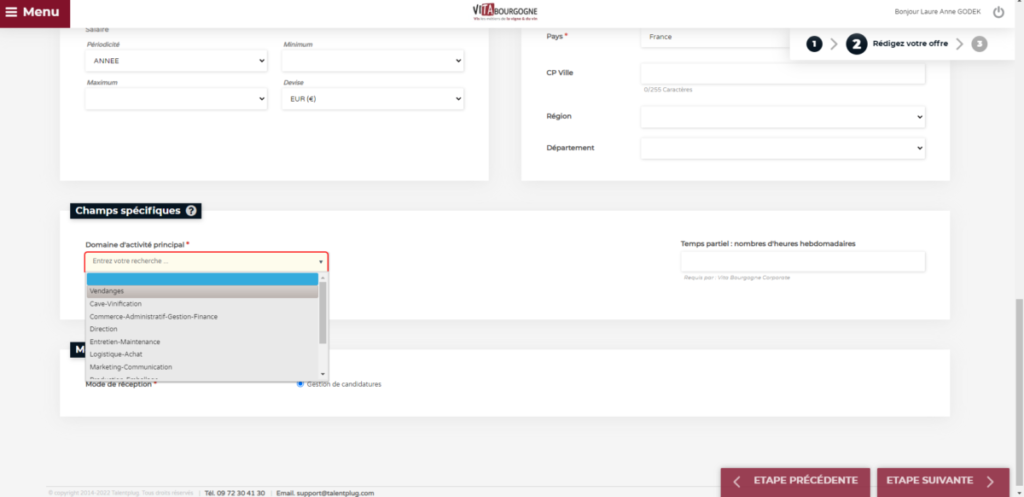The height and width of the screenshot is (497, 1024).
Task: Click the Champs spécifiques help question mark
Action: 191,211
